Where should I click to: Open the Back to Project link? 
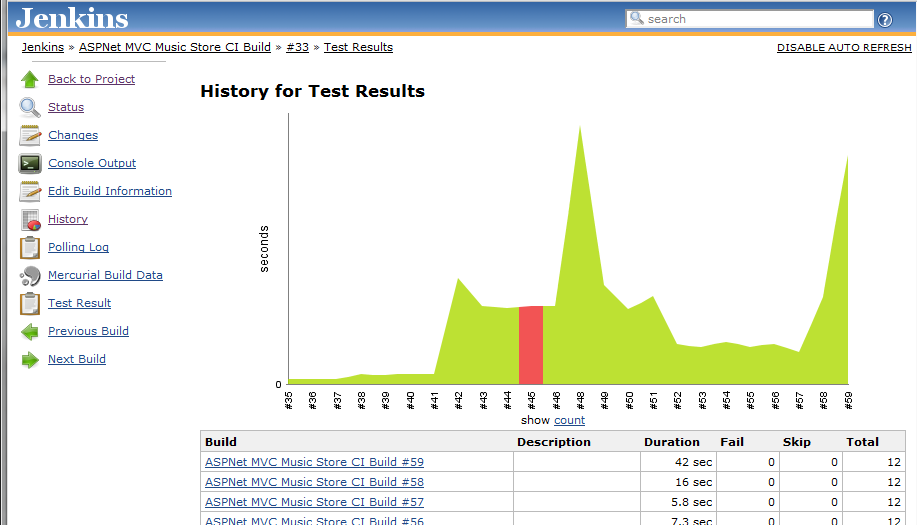click(91, 79)
